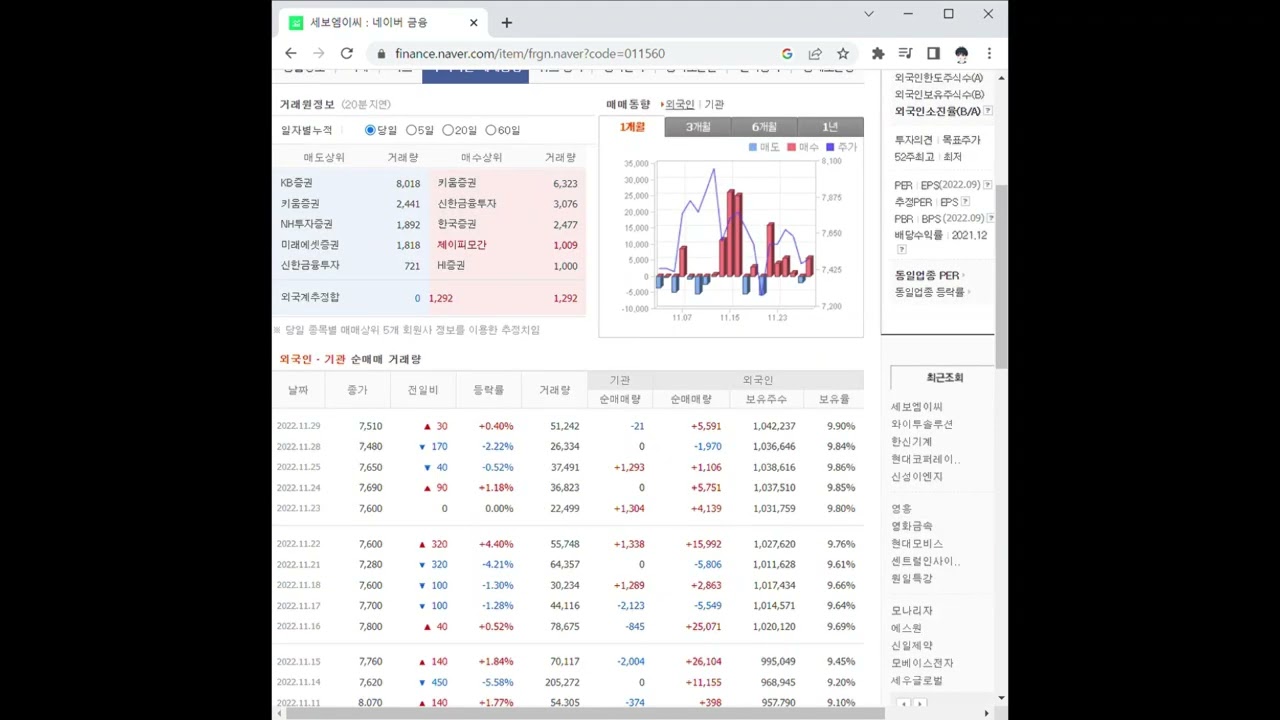Open 현대모비스 in recent views
1280x720 pixels.
point(917,543)
